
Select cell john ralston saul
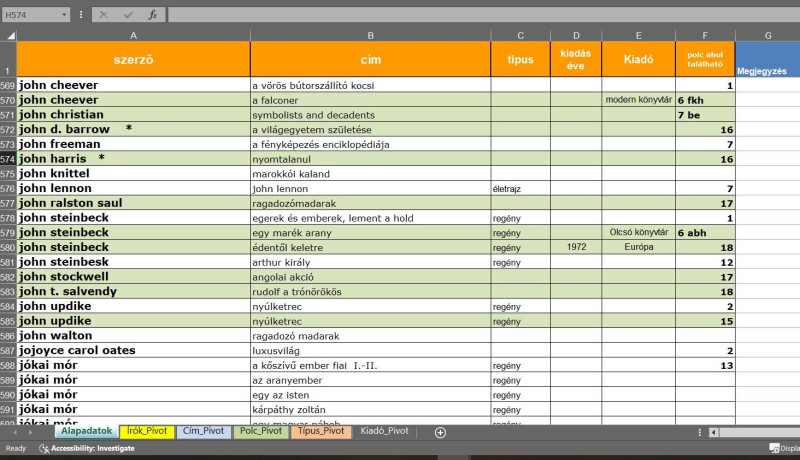(133, 203)
